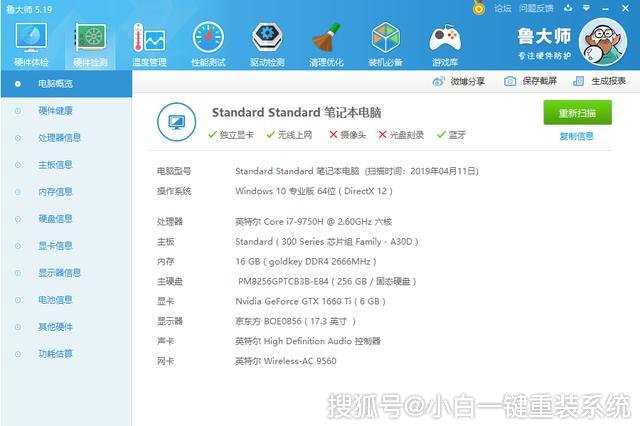Image resolution: width=640 pixels, height=426 pixels.
Task: Click the 微博分享 Weibo share icon
Action: point(438,81)
